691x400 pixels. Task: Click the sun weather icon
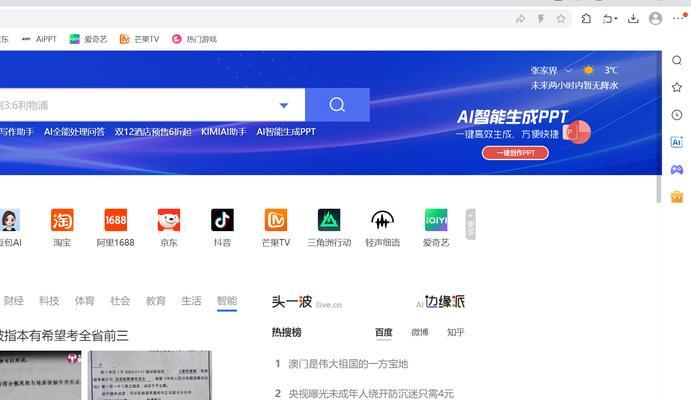click(x=588, y=70)
